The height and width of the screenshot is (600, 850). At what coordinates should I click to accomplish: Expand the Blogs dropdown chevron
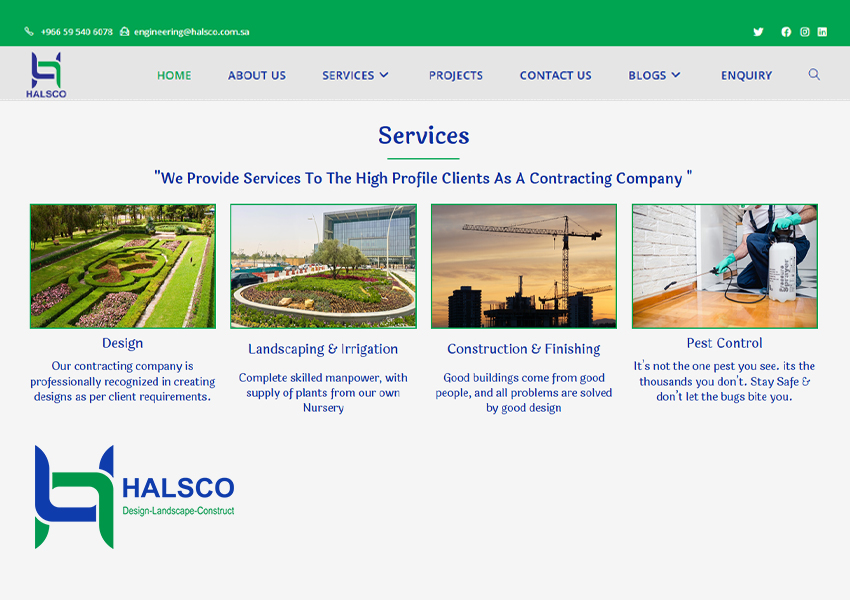[x=675, y=75]
